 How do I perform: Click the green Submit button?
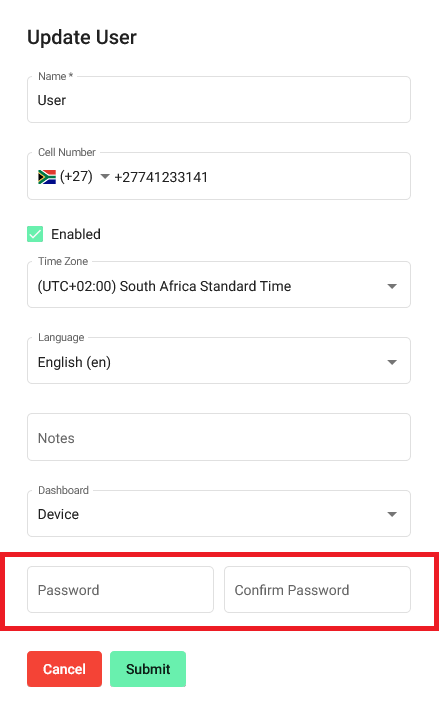tap(148, 669)
